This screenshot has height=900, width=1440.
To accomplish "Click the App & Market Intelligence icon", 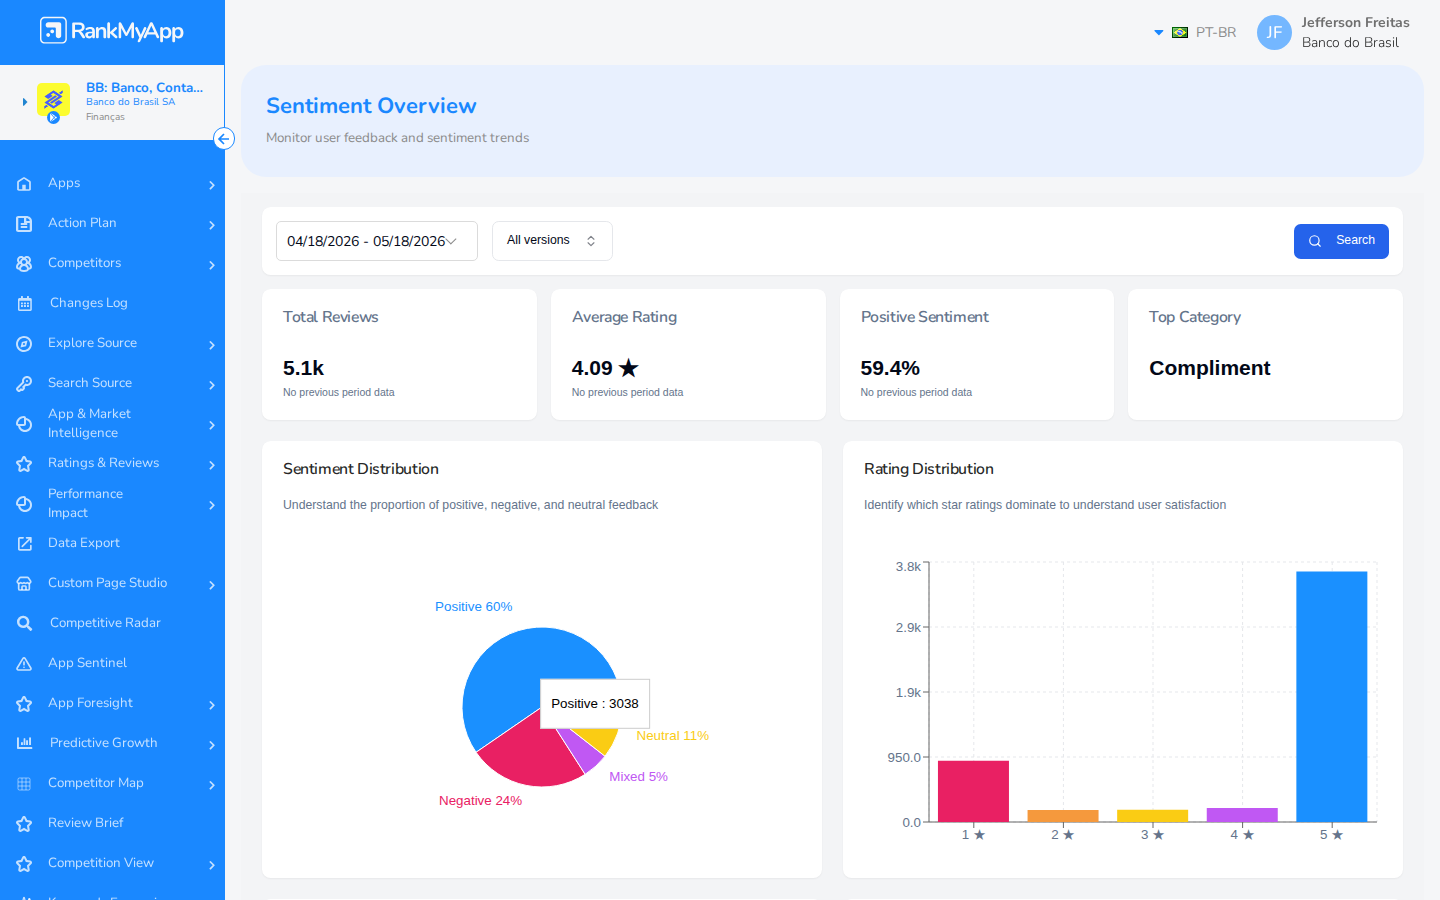I will coord(24,424).
